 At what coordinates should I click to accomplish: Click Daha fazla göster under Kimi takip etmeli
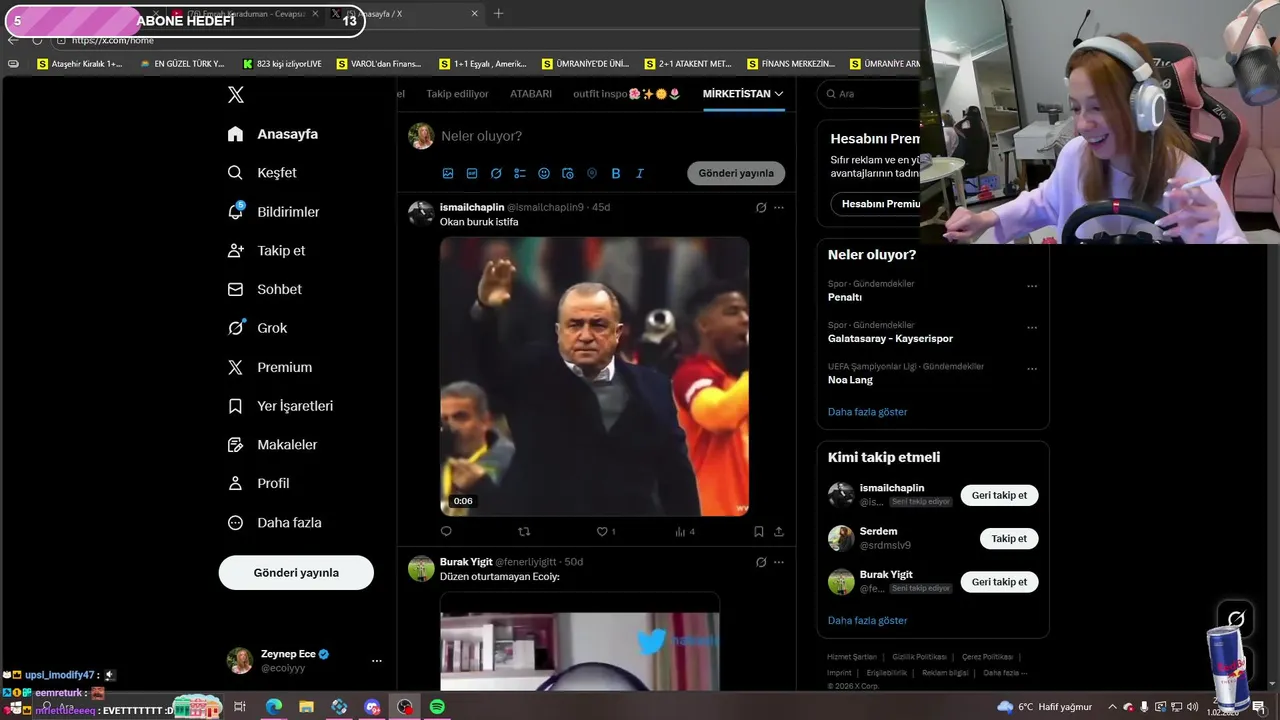pyautogui.click(x=868, y=621)
